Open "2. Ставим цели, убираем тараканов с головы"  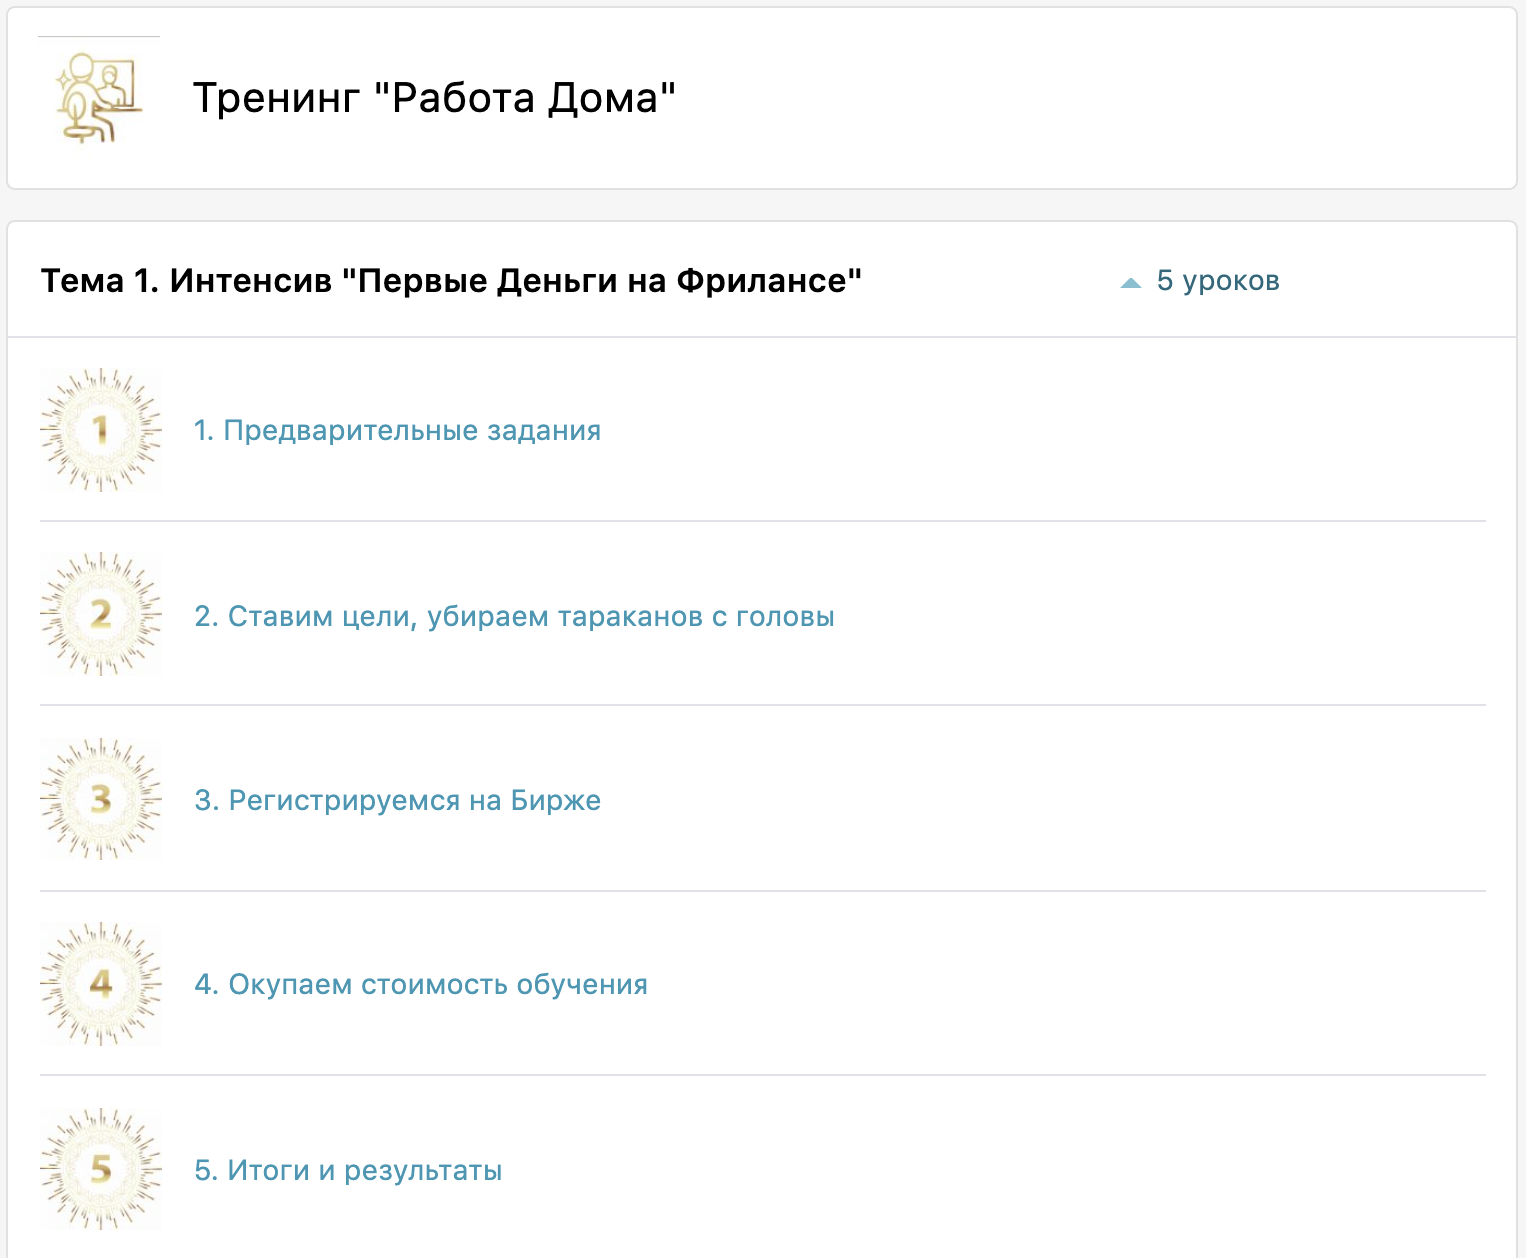click(514, 616)
